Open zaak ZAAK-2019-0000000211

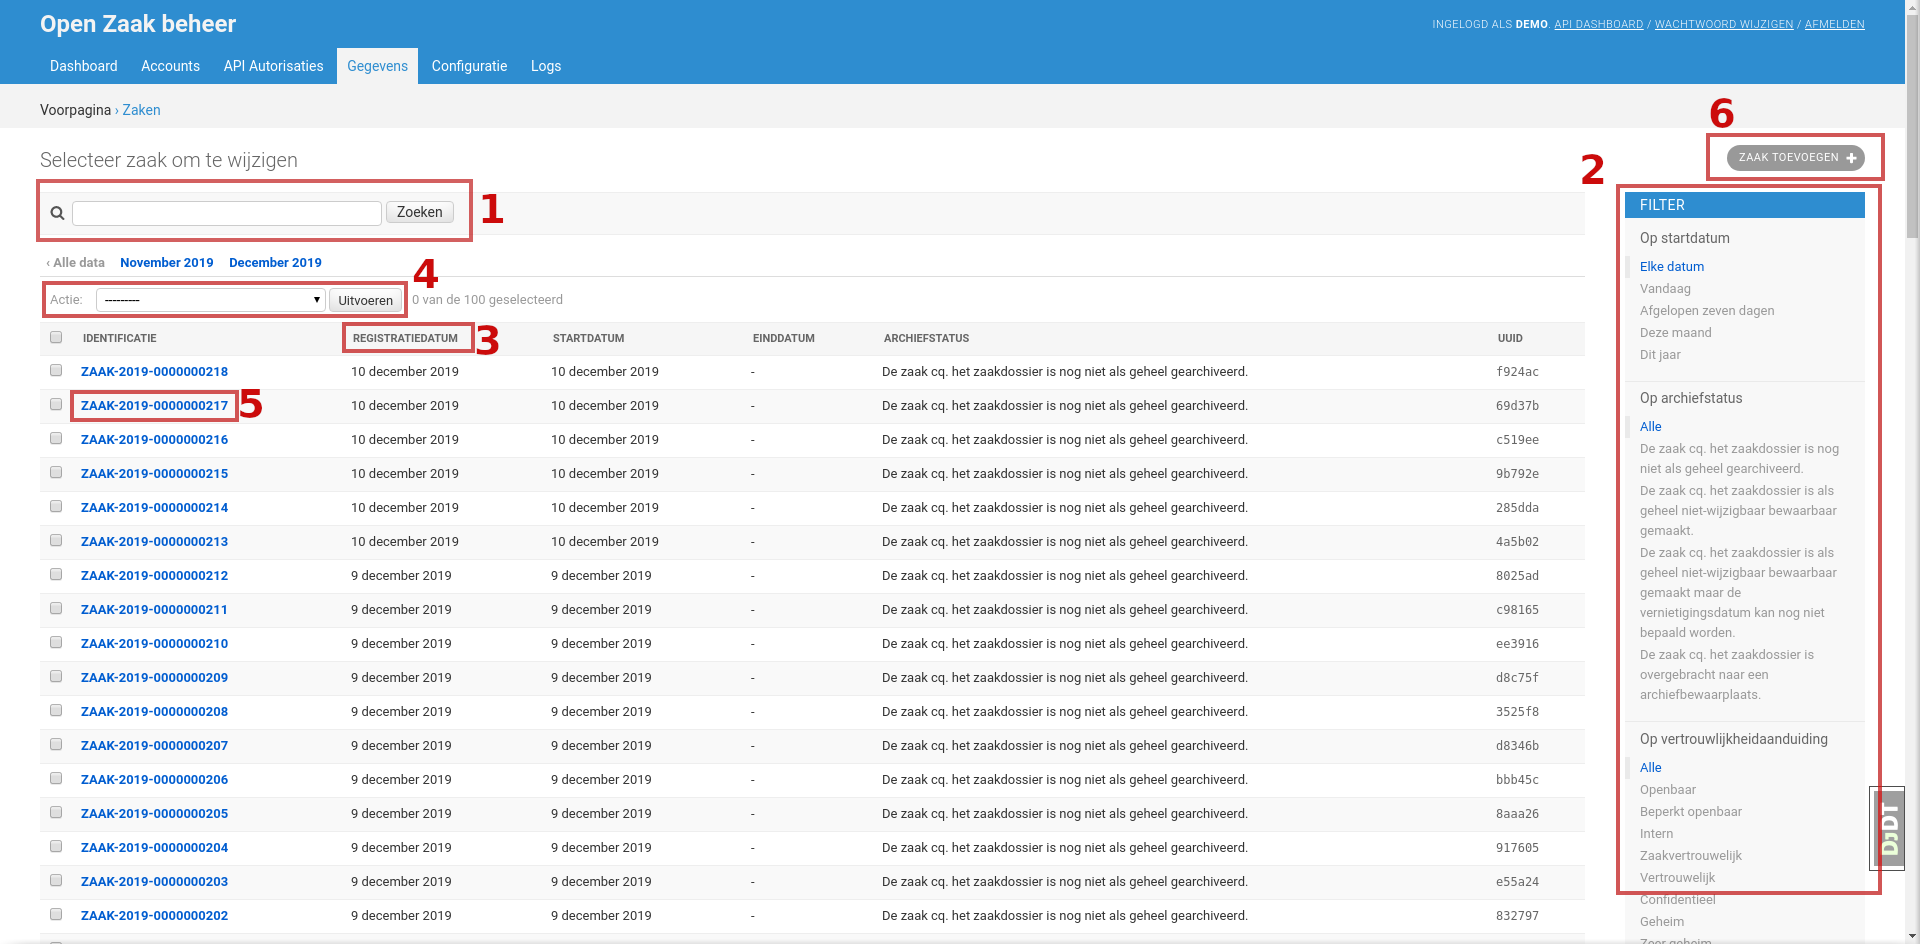coord(154,609)
